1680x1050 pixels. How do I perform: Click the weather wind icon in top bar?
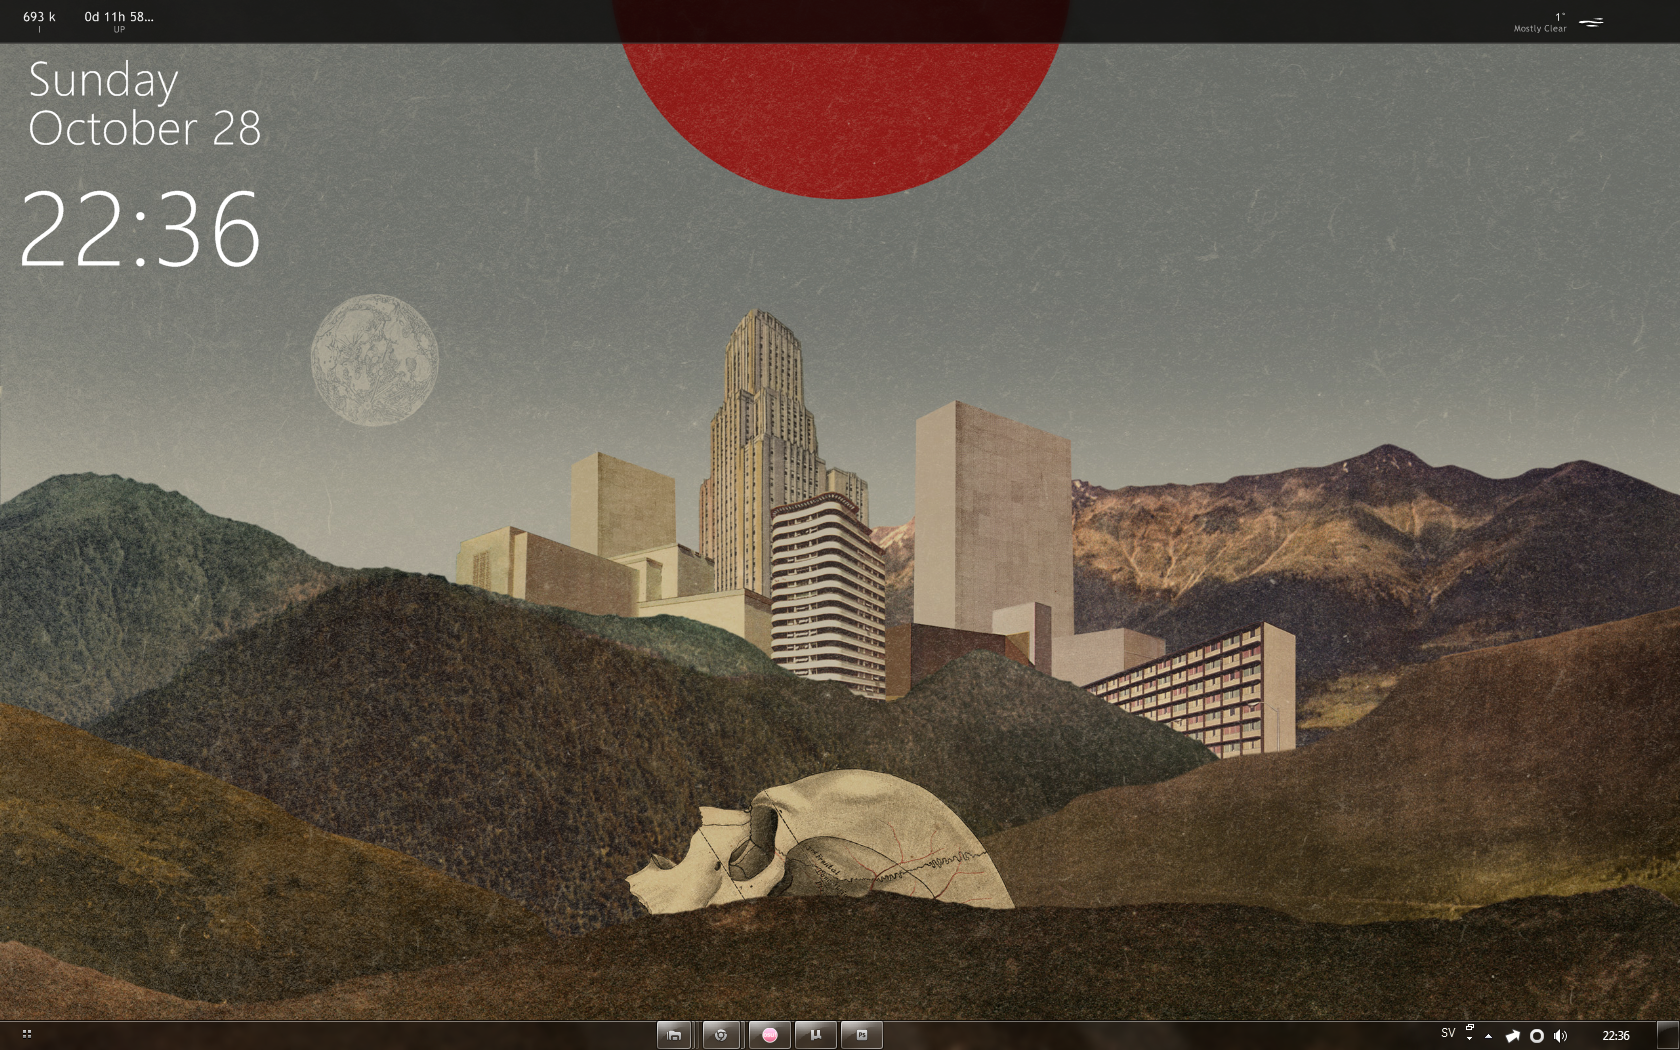coord(1591,22)
